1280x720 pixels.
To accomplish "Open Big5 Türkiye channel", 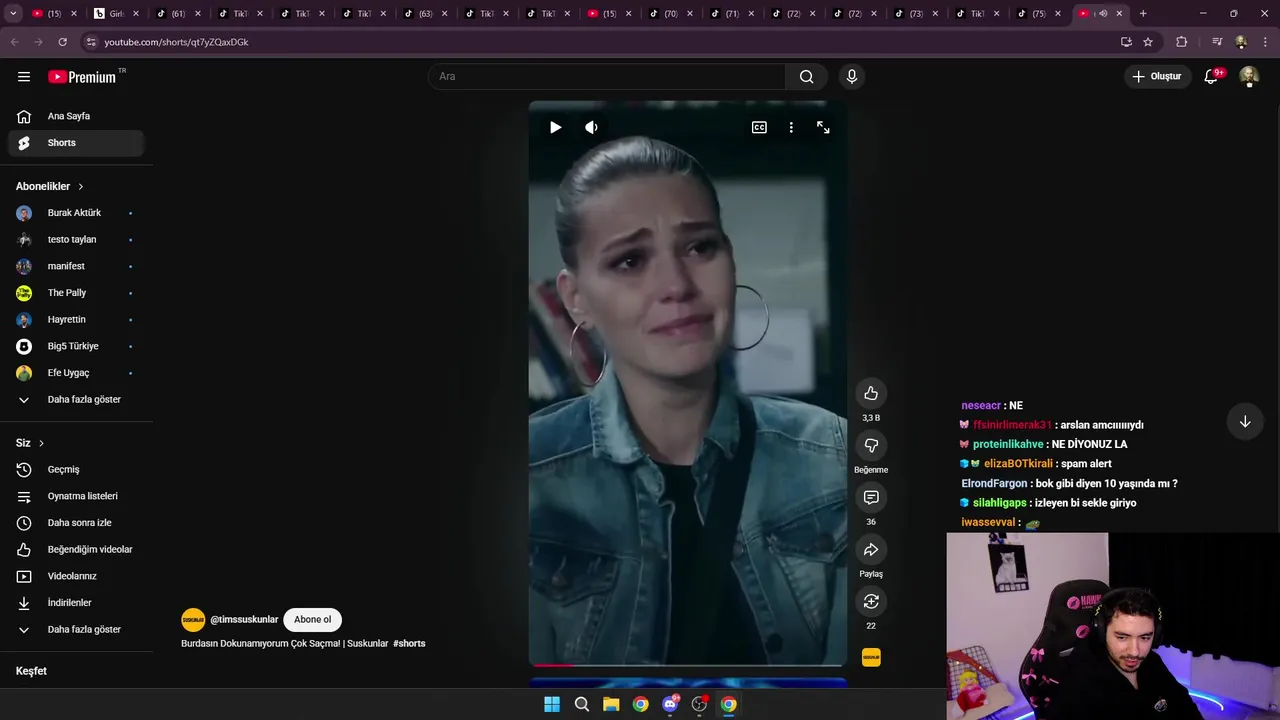I will tap(76, 346).
